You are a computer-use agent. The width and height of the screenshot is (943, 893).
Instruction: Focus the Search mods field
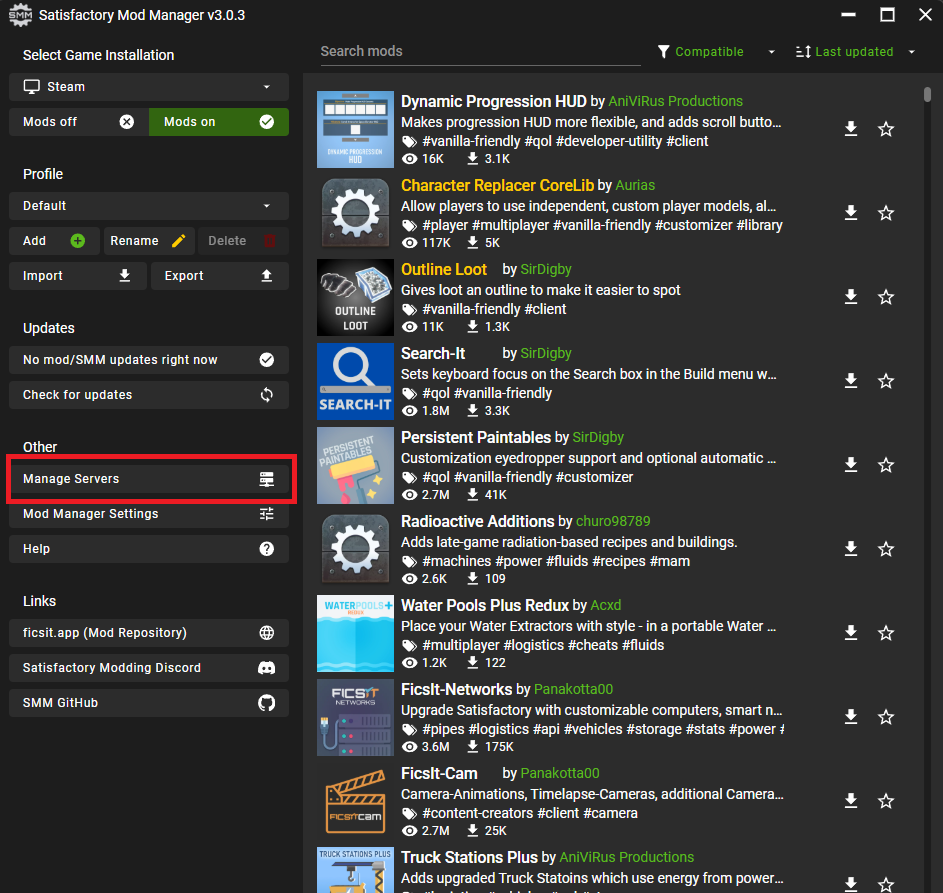tap(480, 52)
